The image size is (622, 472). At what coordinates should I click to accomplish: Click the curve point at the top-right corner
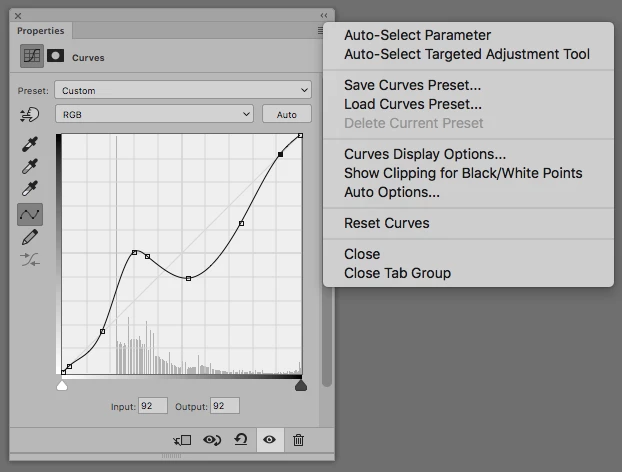pyautogui.click(x=300, y=136)
